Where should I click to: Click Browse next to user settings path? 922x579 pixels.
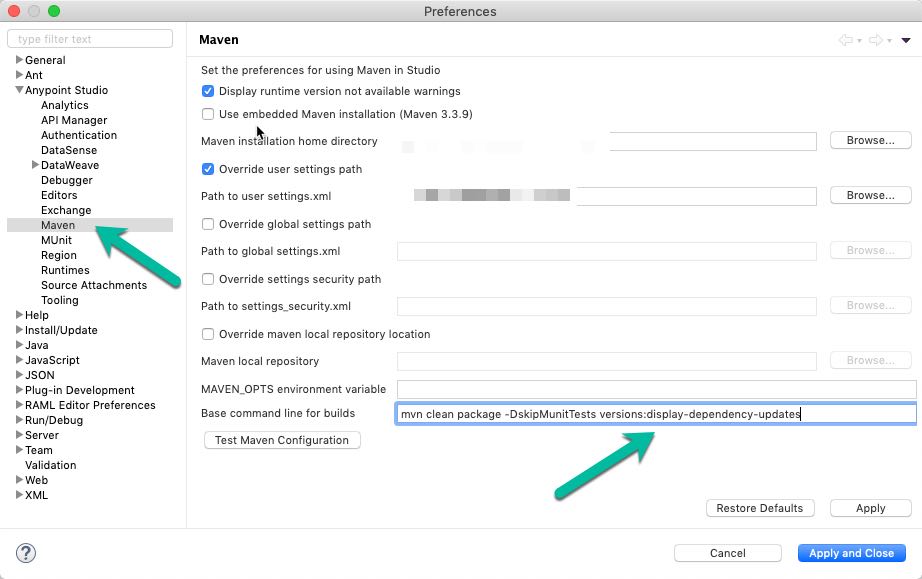(869, 194)
